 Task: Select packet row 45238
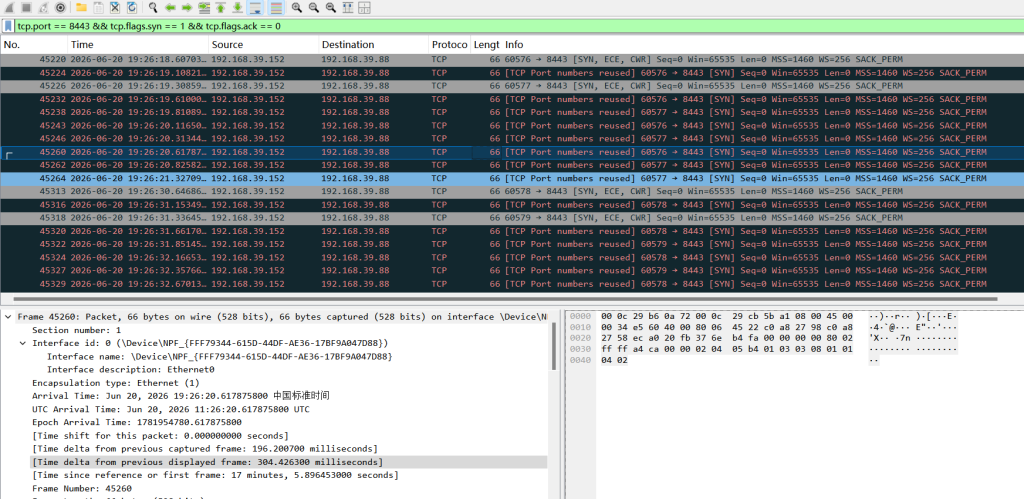tap(512, 112)
